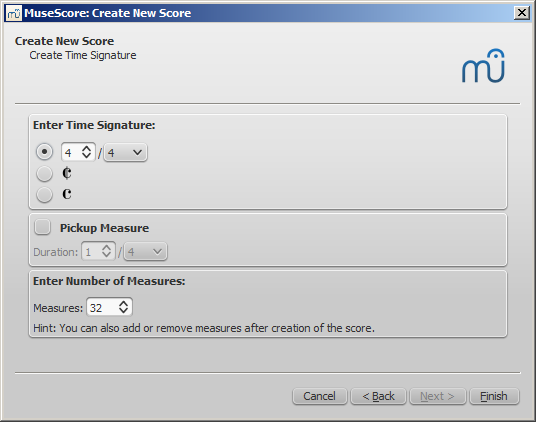Open the time signature denominator dropdown

click(125, 152)
